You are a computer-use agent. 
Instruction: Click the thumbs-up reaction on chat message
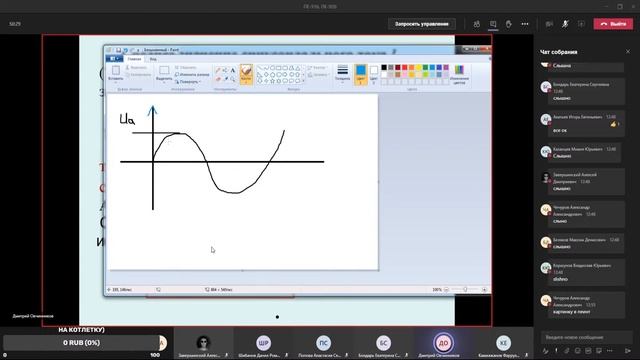coord(613,124)
